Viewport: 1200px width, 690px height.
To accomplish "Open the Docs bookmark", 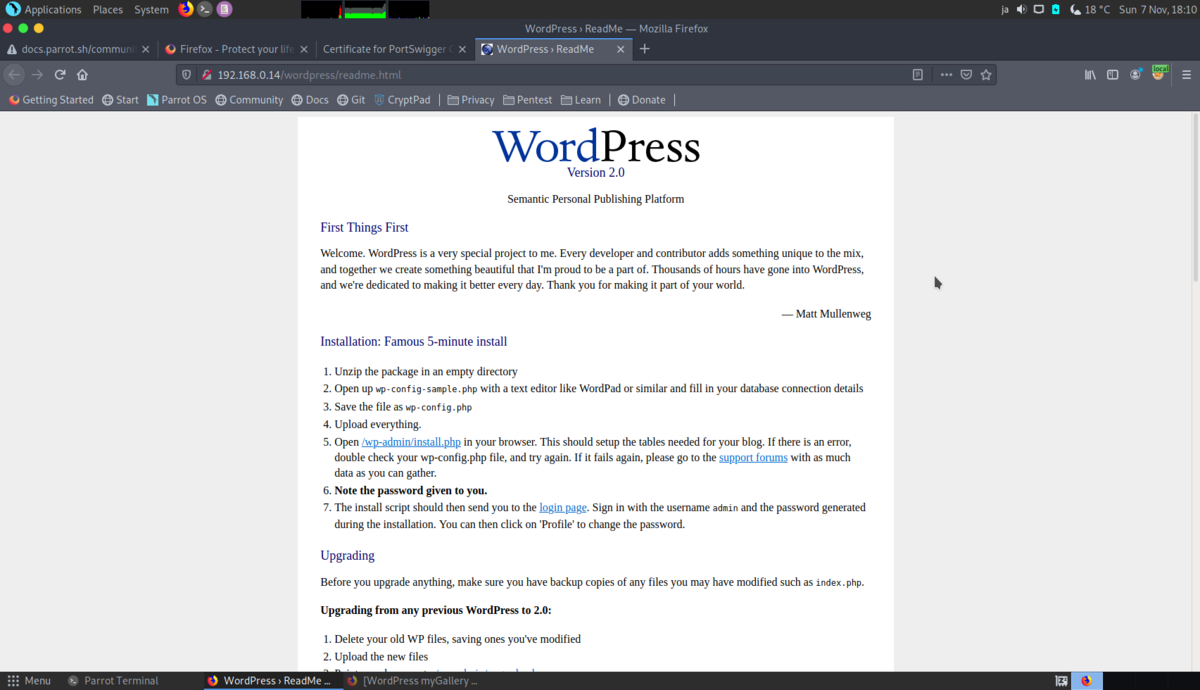I will [310, 100].
